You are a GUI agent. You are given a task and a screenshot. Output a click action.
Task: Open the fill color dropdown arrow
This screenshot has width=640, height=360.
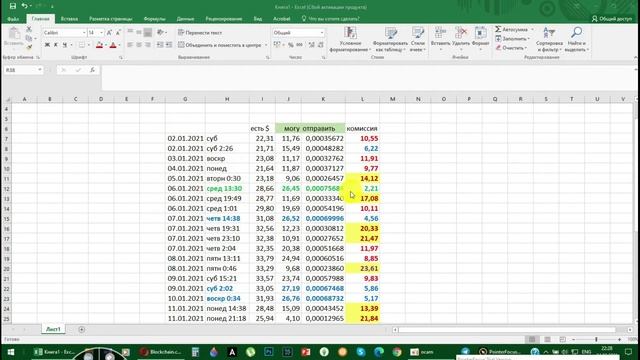(105, 45)
